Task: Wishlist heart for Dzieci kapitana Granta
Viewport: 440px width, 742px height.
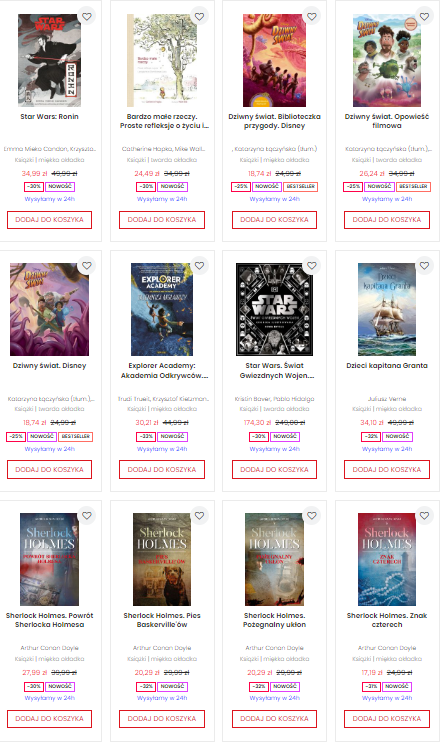Action: tap(424, 266)
